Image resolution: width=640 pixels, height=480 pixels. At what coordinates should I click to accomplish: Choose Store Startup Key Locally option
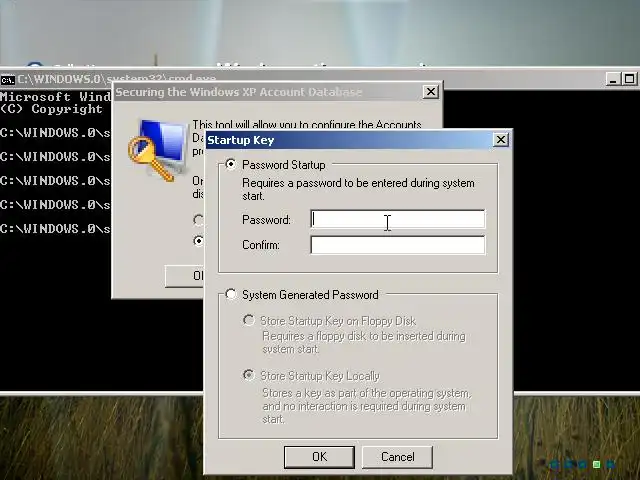(249, 375)
